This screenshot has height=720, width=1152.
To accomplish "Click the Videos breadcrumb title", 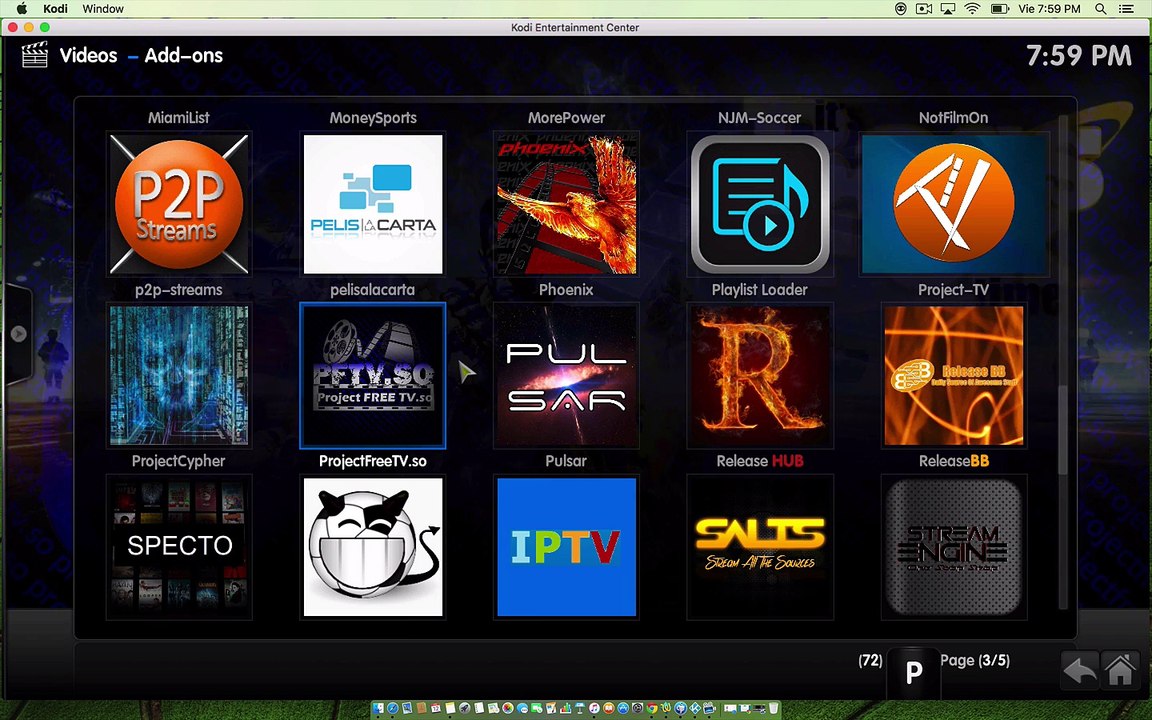I will click(x=88, y=55).
